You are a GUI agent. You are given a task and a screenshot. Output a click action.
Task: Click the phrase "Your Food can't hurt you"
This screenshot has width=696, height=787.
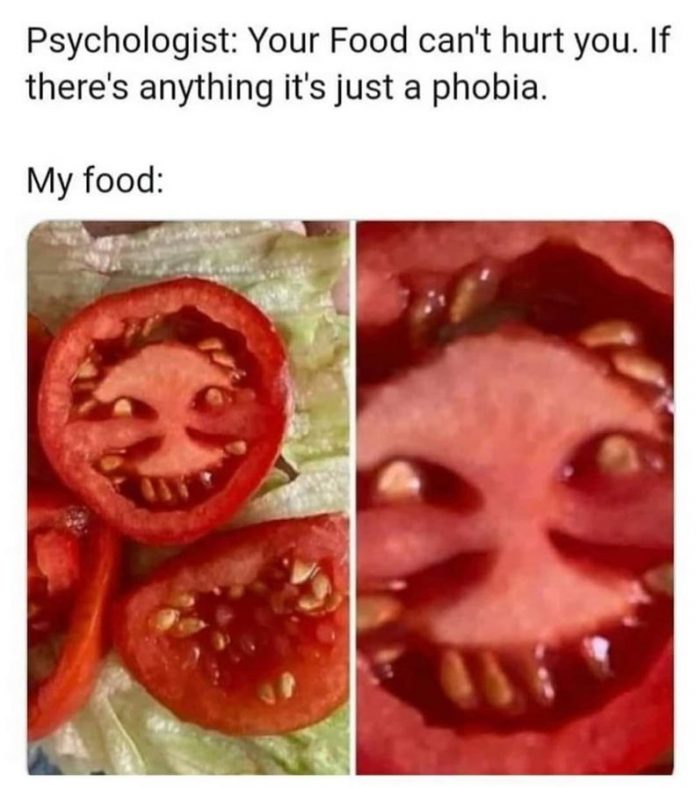tap(439, 42)
